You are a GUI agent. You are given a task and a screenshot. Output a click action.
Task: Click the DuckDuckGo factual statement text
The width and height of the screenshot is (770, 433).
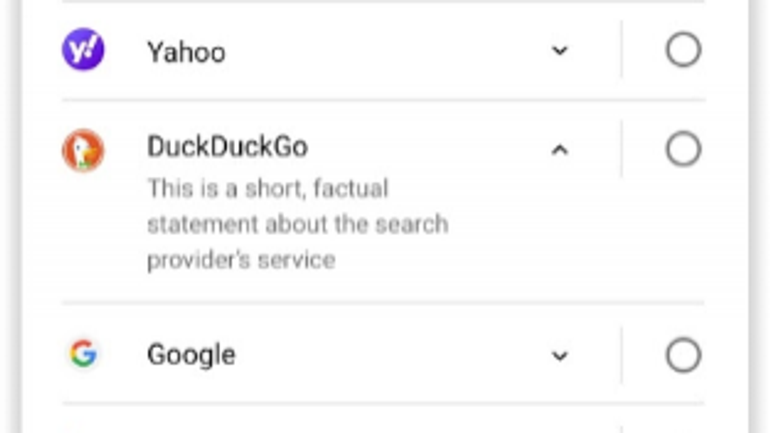click(297, 224)
